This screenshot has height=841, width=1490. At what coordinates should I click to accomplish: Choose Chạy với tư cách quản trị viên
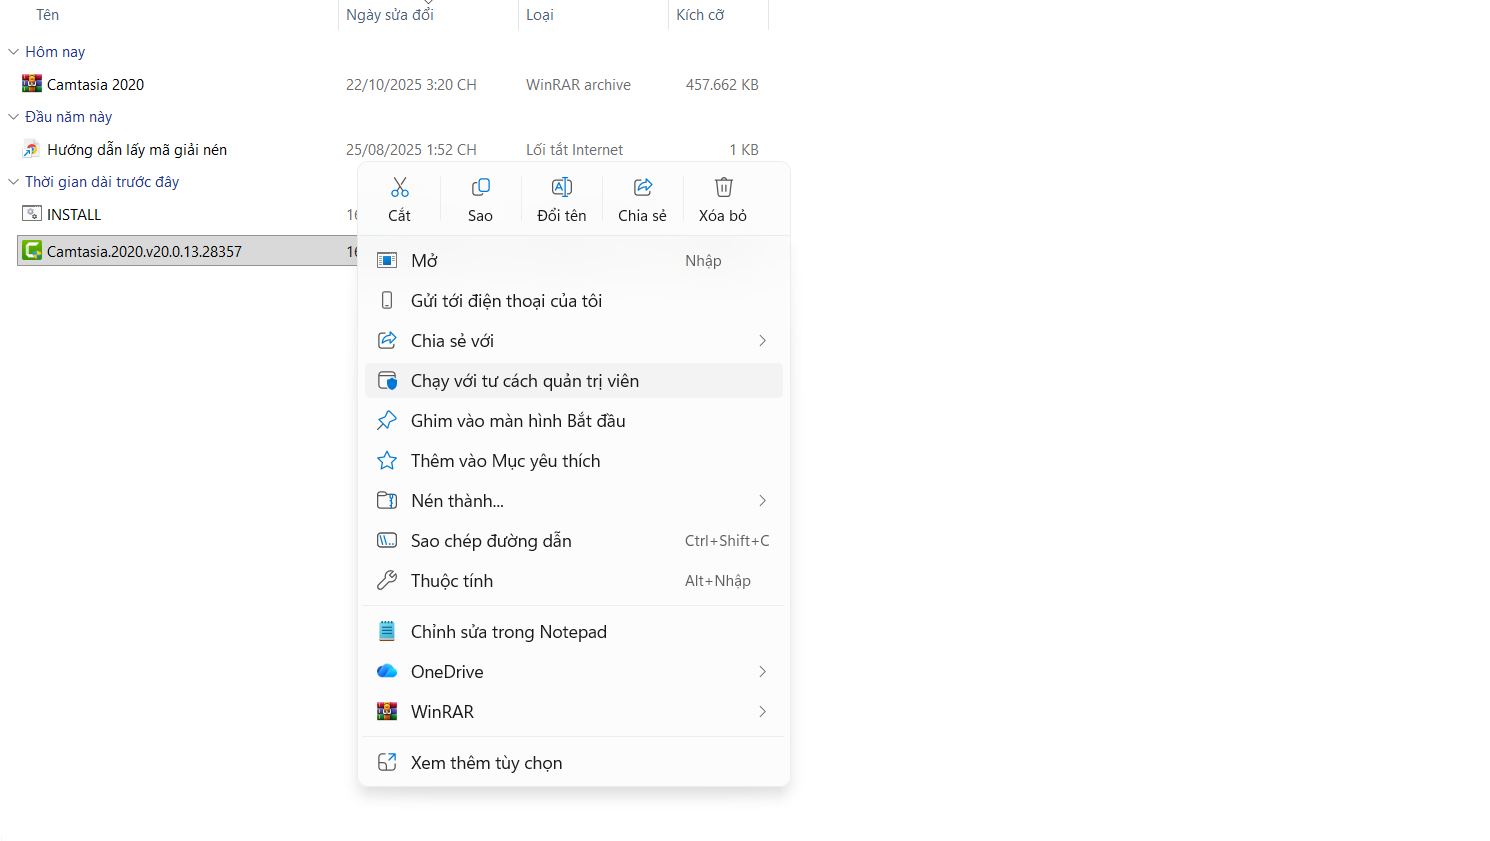[524, 381]
